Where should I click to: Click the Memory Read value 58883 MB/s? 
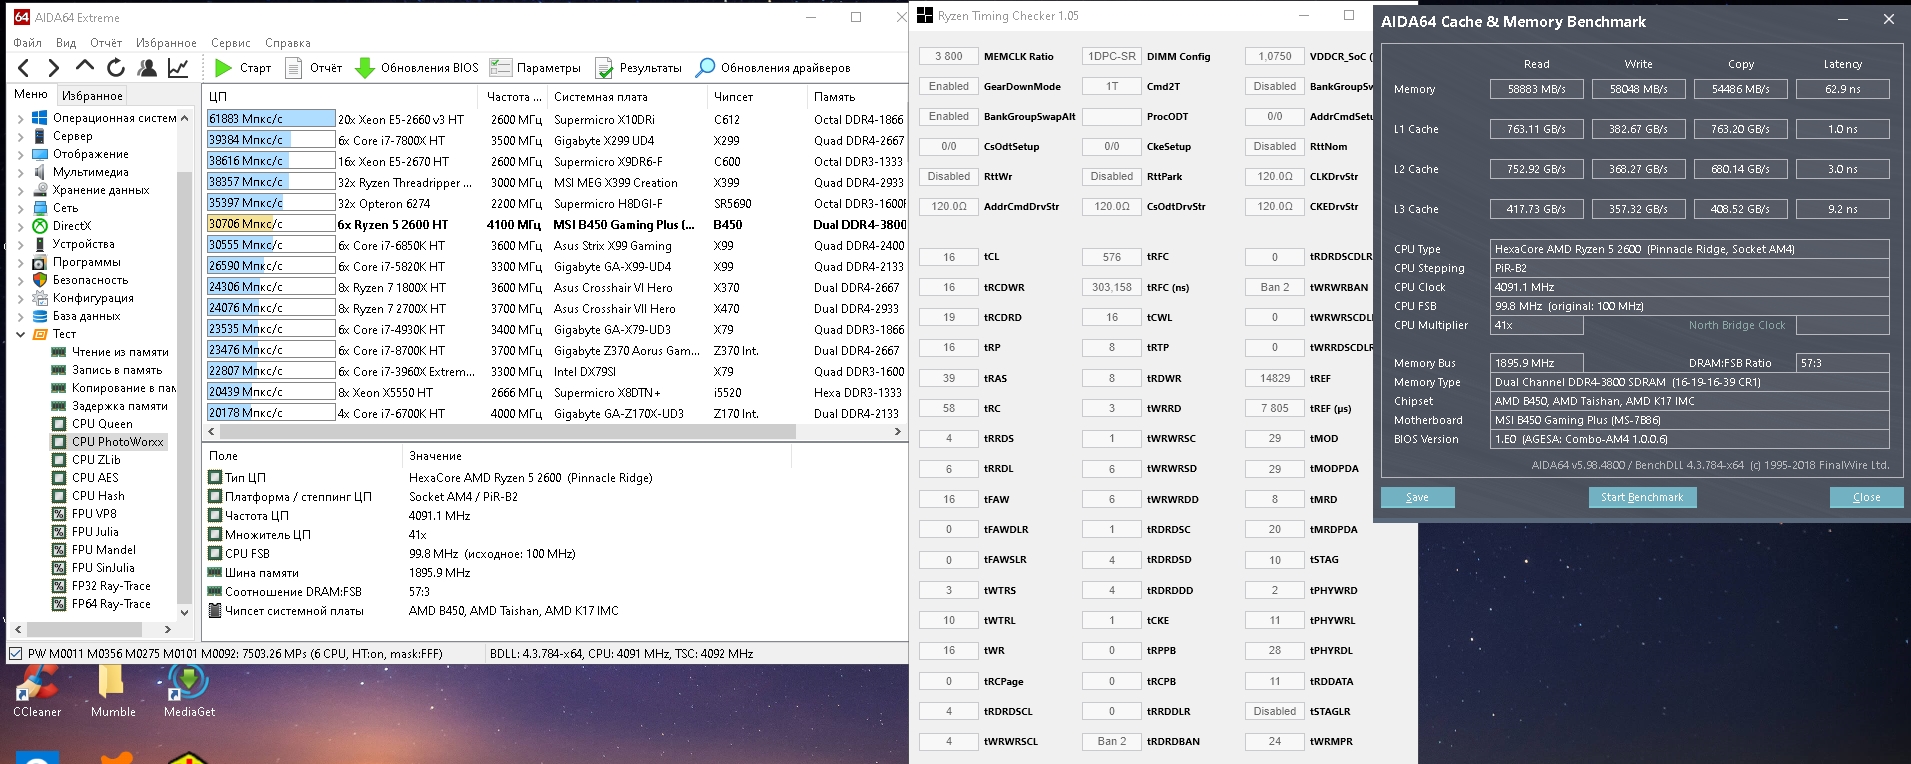tap(1537, 89)
